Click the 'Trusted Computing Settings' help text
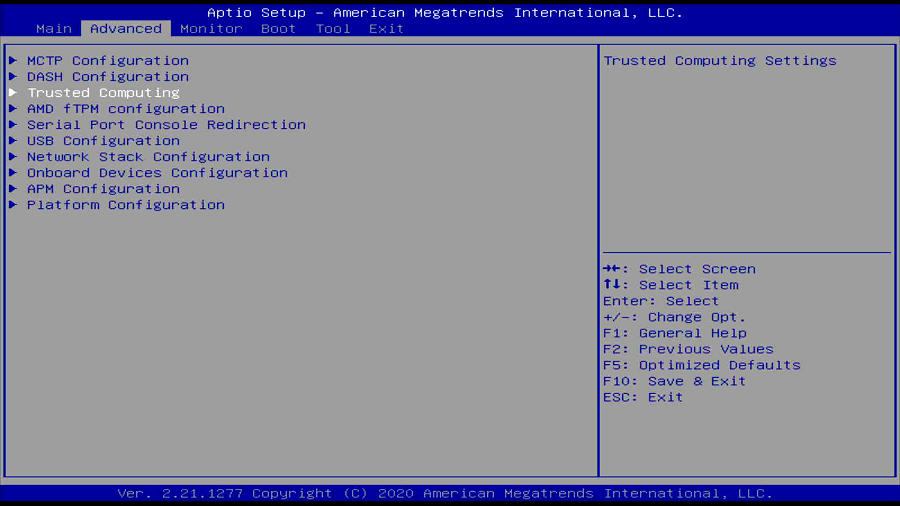This screenshot has width=900, height=506. pyautogui.click(x=720, y=61)
